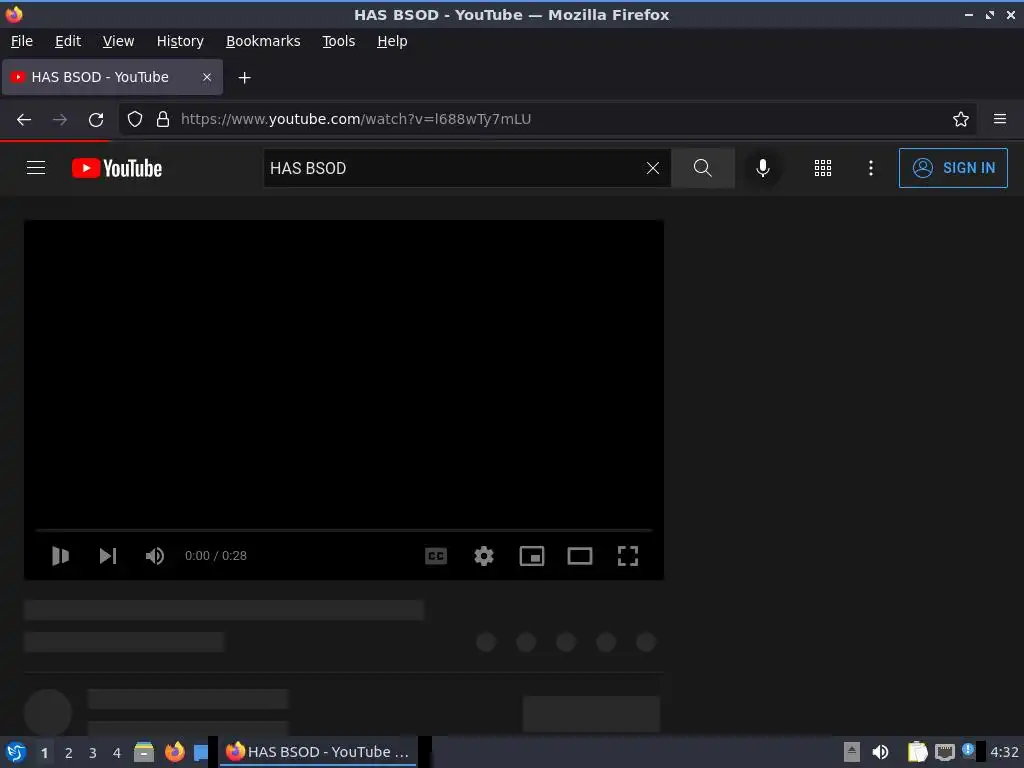Viewport: 1024px width, 768px height.
Task: Open the clipboard manager tray icon
Action: point(917,752)
